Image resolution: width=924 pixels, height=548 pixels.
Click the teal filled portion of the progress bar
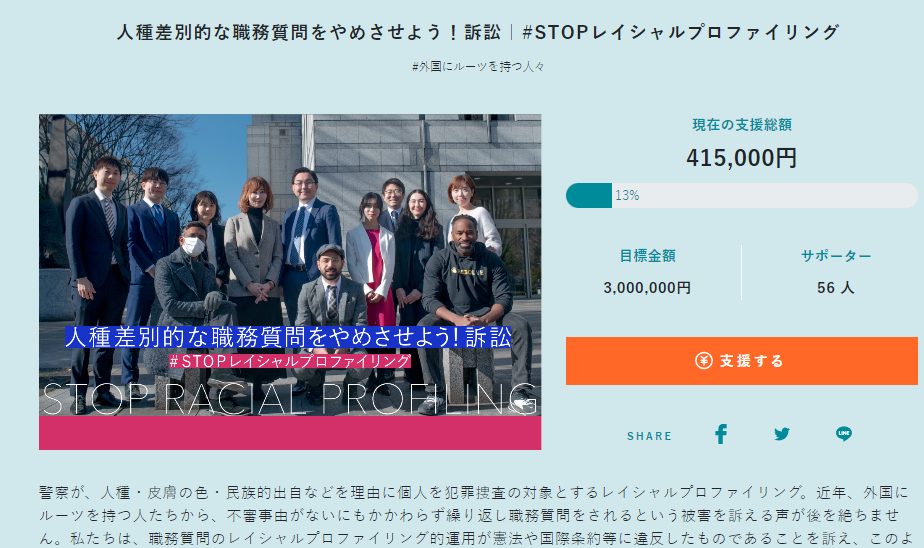click(x=589, y=196)
